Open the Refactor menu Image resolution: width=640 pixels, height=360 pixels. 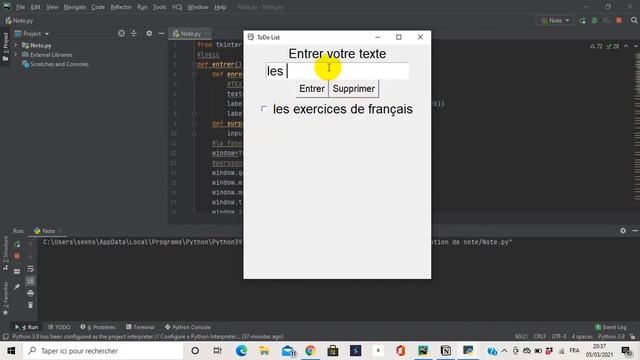pyautogui.click(x=121, y=7)
